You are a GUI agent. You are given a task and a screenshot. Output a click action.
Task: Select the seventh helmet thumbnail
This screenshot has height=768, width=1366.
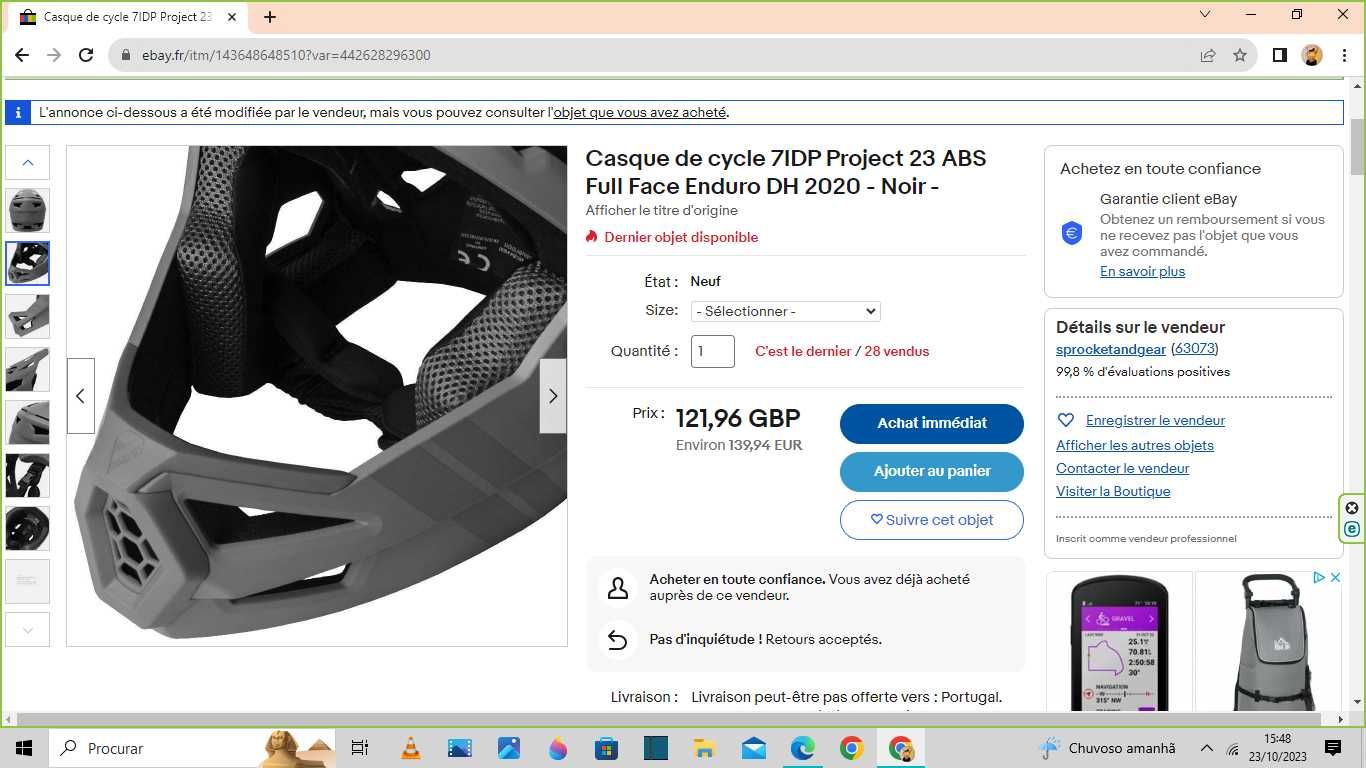(28, 528)
